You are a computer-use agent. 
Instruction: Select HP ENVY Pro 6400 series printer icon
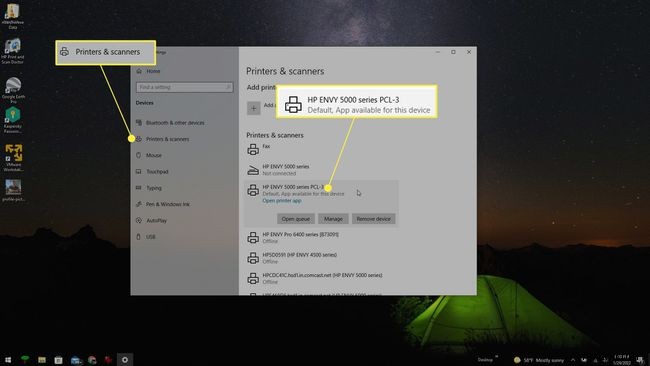pos(253,238)
